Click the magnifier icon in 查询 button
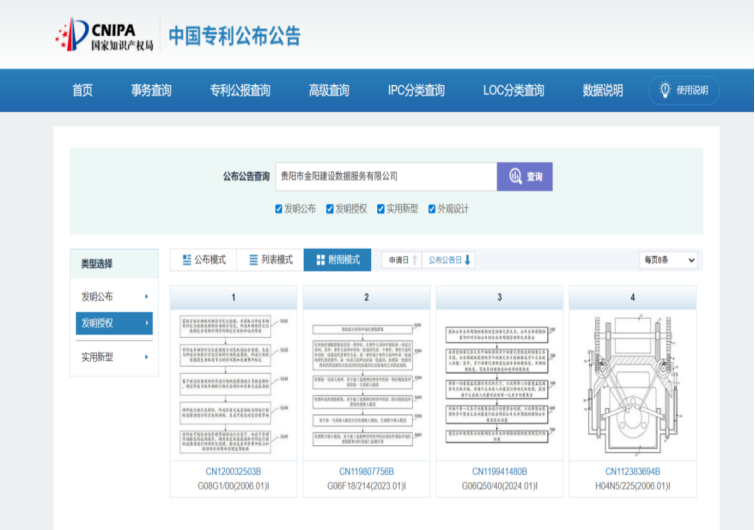 click(515, 177)
